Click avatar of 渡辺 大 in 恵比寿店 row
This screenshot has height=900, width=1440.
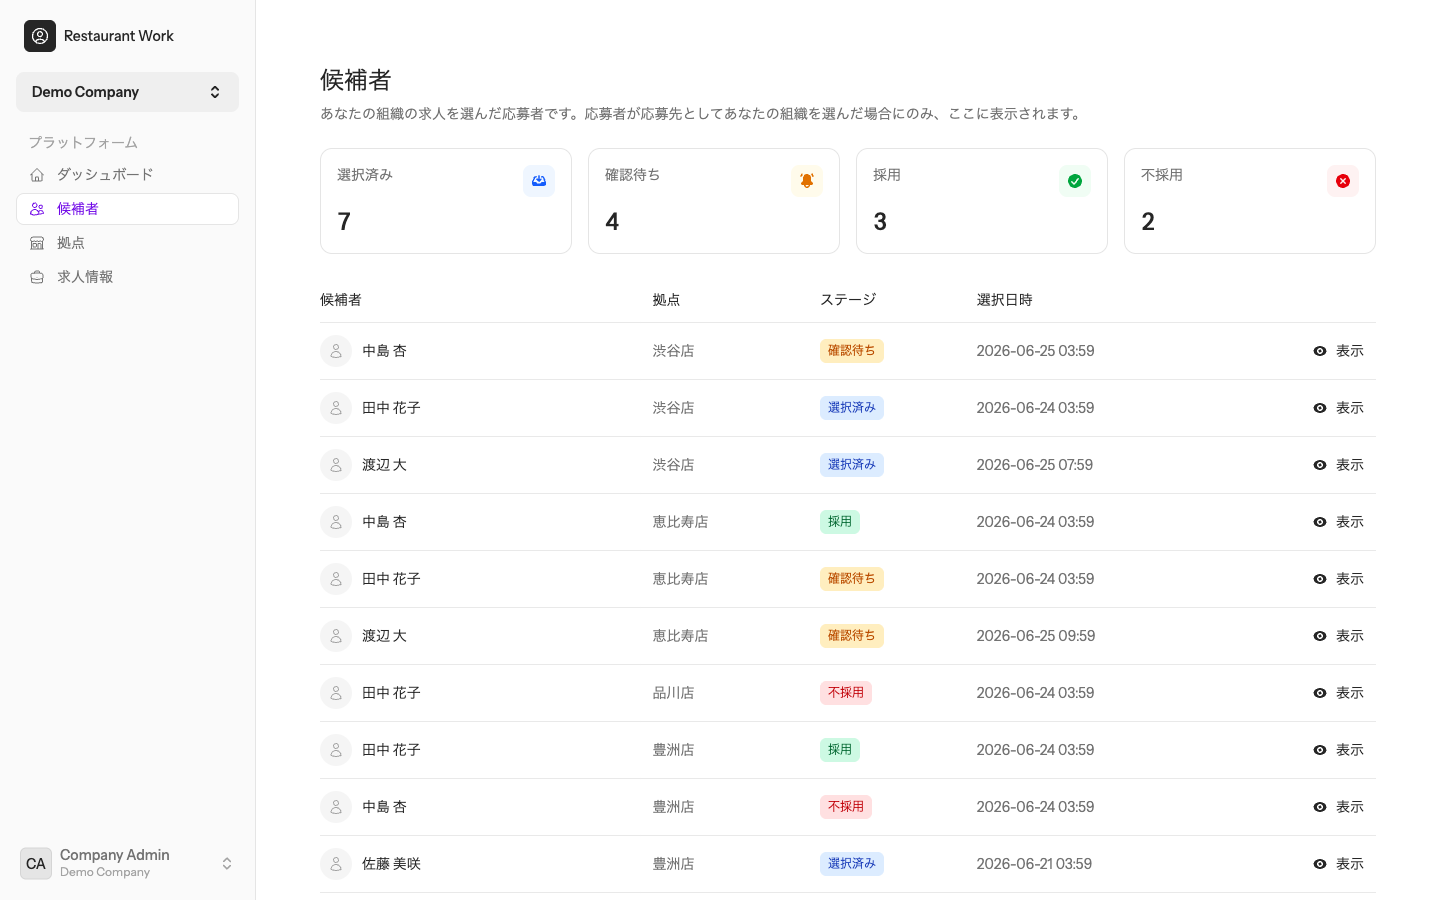coord(336,636)
